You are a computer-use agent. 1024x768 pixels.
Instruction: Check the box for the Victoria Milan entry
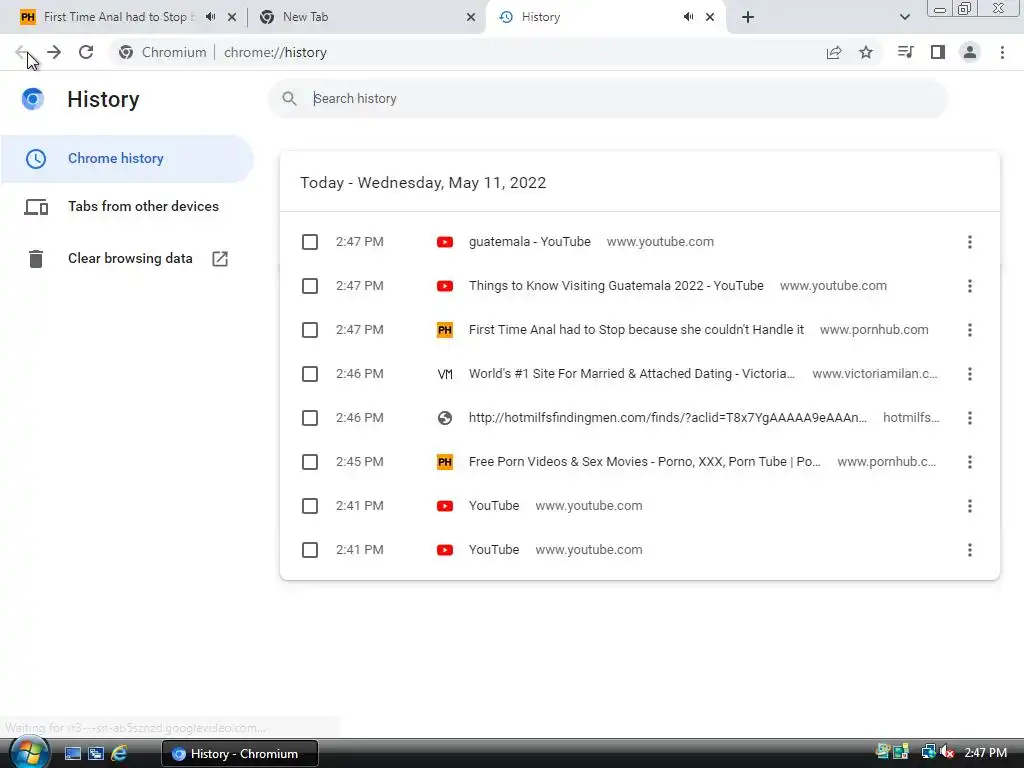[x=310, y=374]
